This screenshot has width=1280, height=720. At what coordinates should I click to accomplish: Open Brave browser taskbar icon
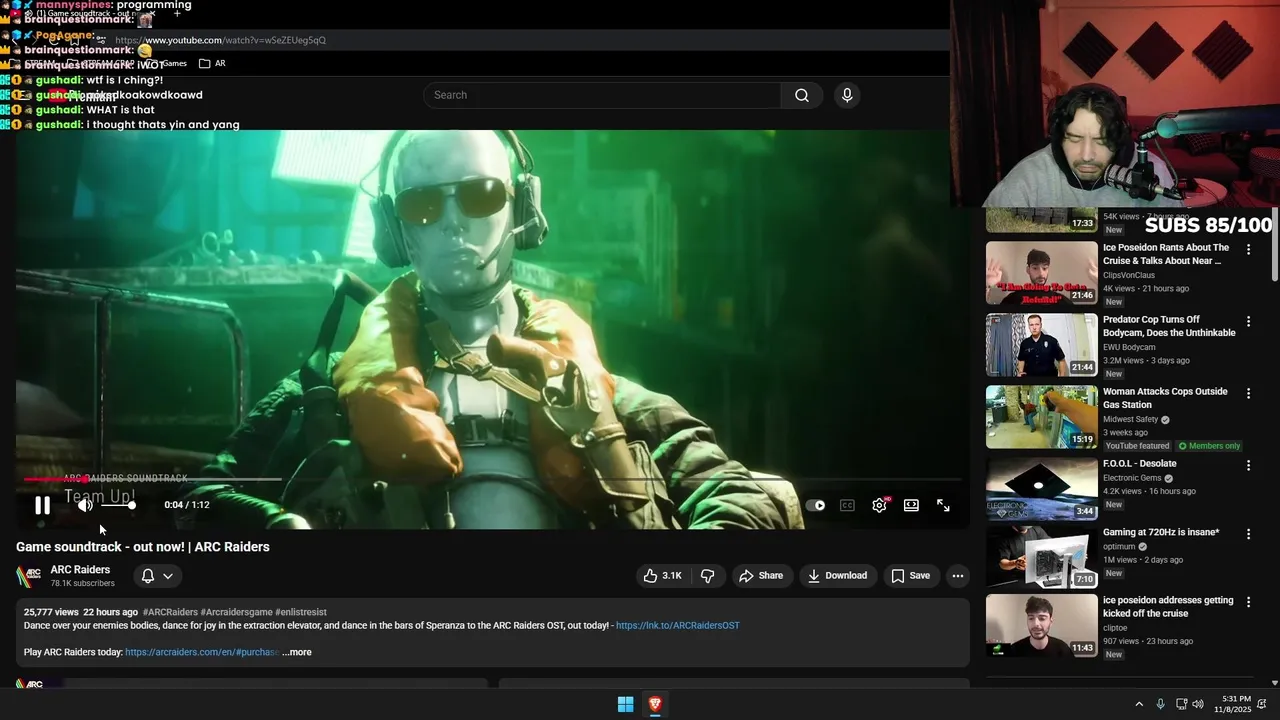pos(655,704)
